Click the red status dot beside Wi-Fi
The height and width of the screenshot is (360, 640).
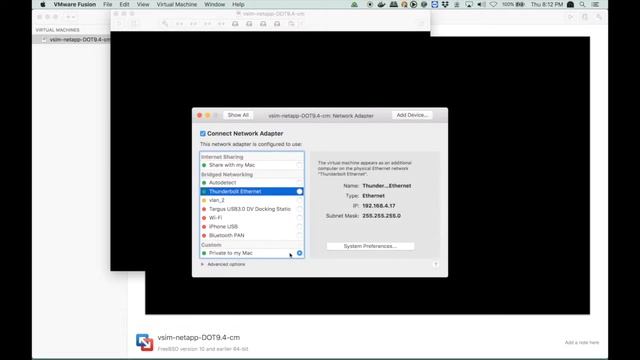click(x=204, y=218)
